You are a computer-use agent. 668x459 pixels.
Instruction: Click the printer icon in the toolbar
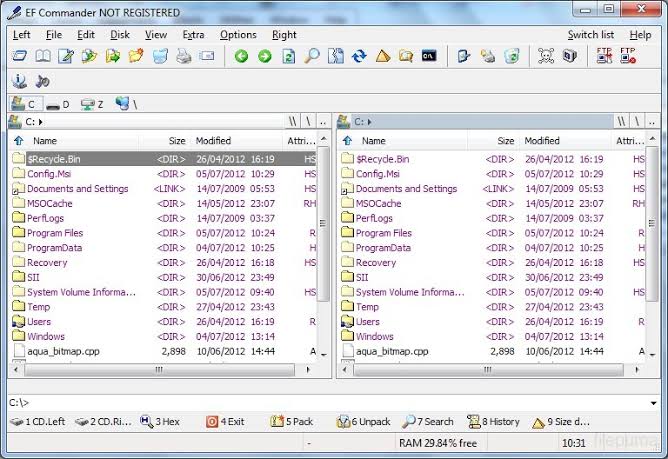tap(184, 56)
